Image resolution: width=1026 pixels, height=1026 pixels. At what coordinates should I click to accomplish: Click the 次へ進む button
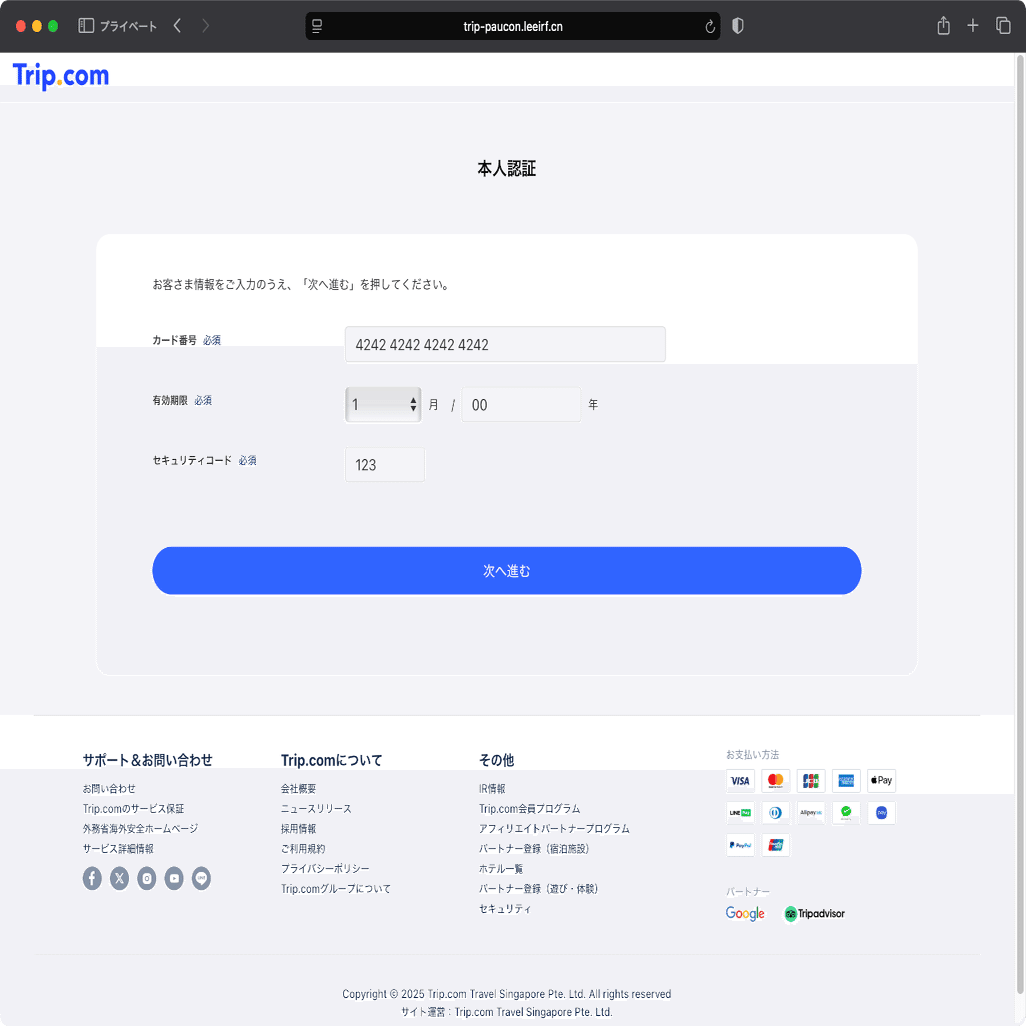(506, 571)
